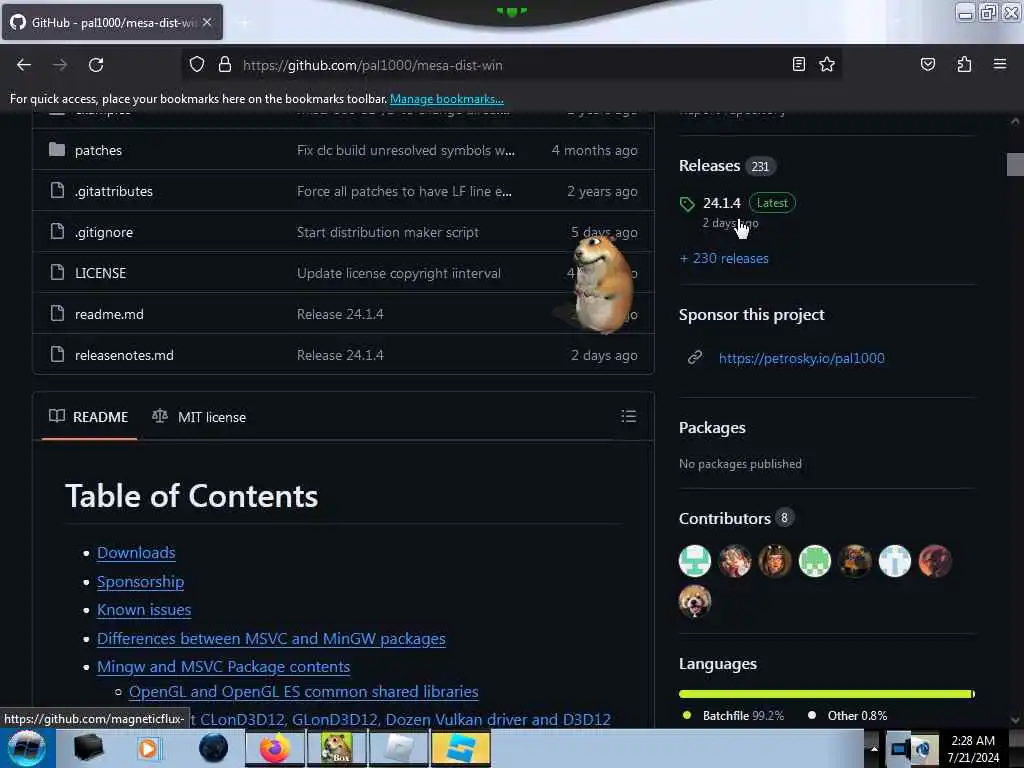This screenshot has width=1024, height=768.
Task: Launch Firefox from the taskbar
Action: coord(275,748)
